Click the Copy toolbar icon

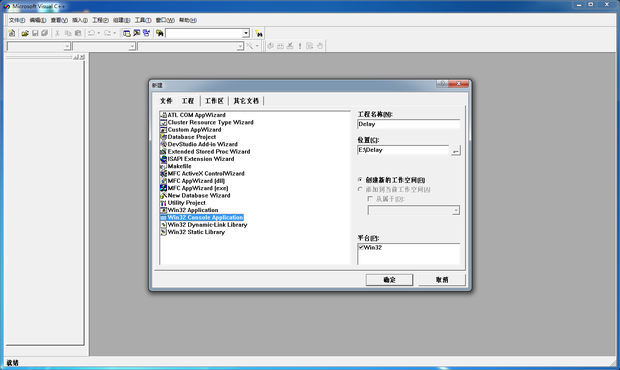[x=68, y=33]
